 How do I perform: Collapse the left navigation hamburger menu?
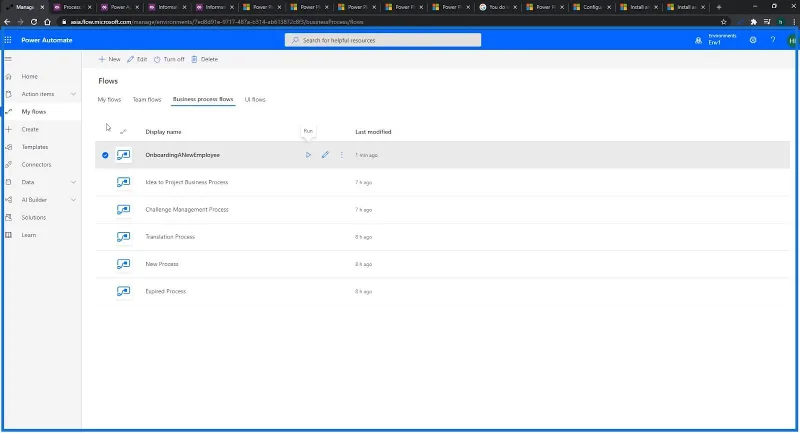pyautogui.click(x=8, y=59)
